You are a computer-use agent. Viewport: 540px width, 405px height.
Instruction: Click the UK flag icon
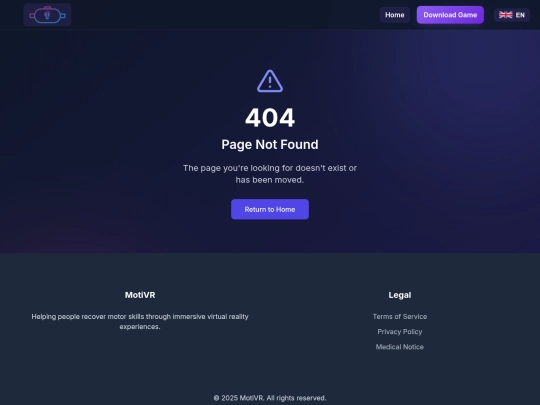point(506,15)
